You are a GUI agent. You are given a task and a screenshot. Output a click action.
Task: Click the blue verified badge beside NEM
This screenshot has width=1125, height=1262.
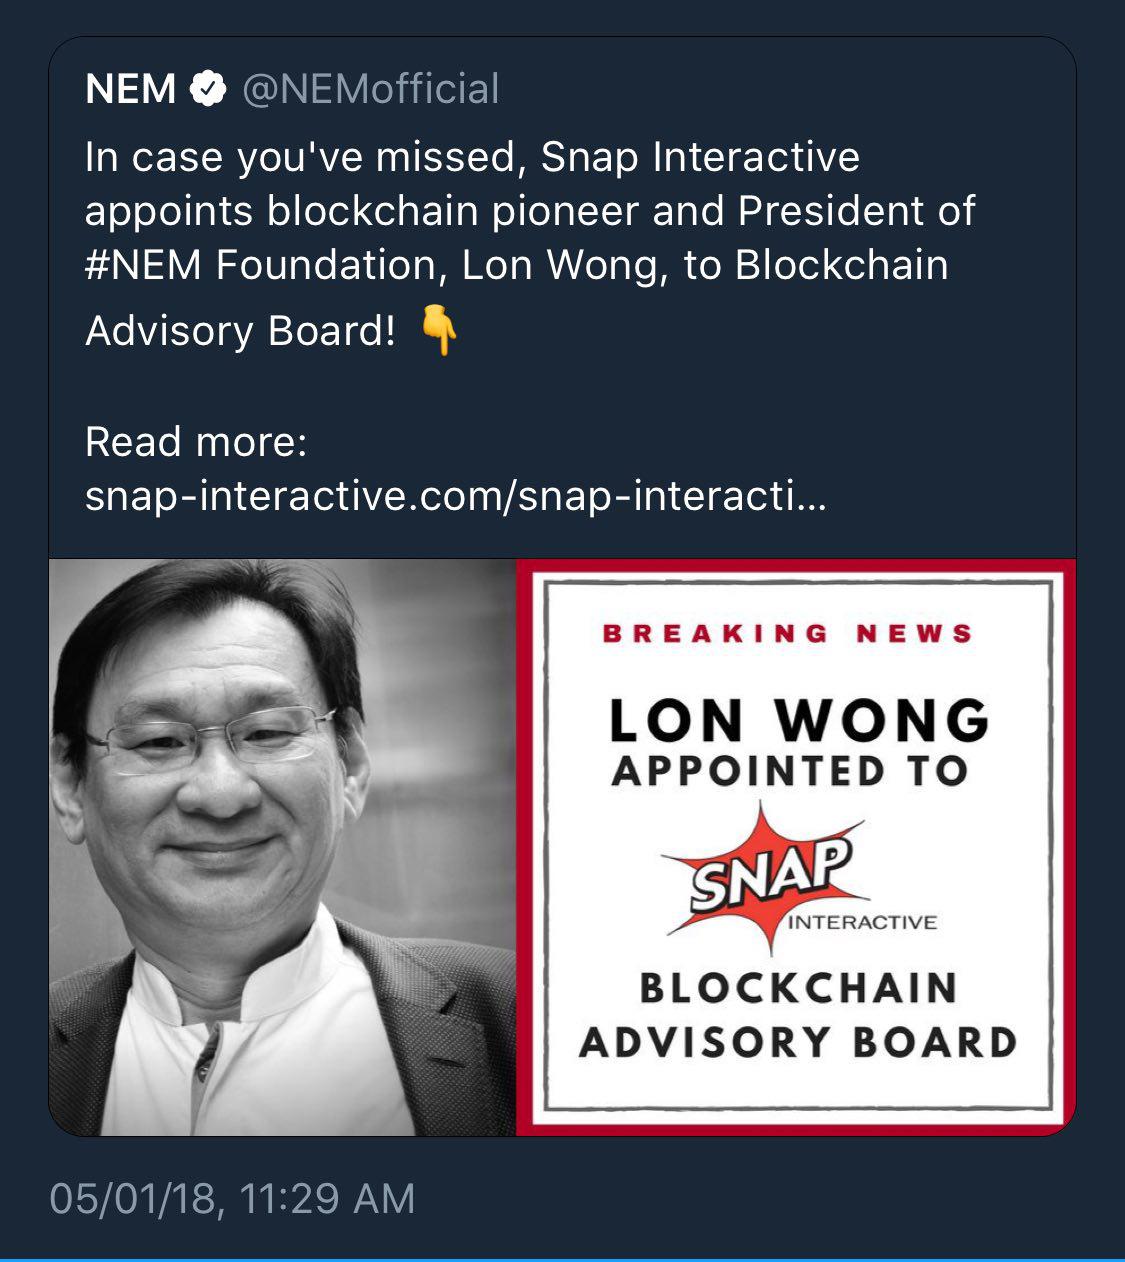coord(208,89)
